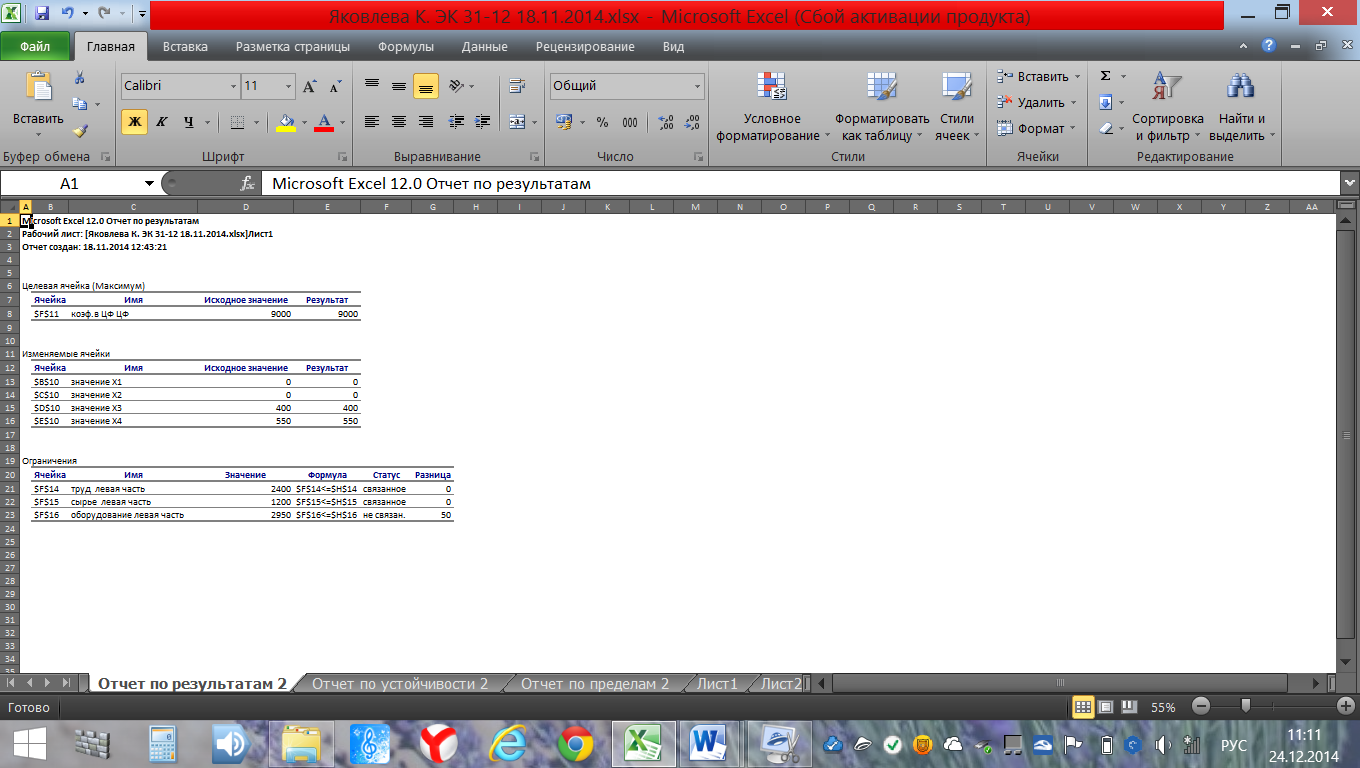This screenshot has width=1360, height=768.
Task: Decrease font size with the small A
Action: pos(334,87)
